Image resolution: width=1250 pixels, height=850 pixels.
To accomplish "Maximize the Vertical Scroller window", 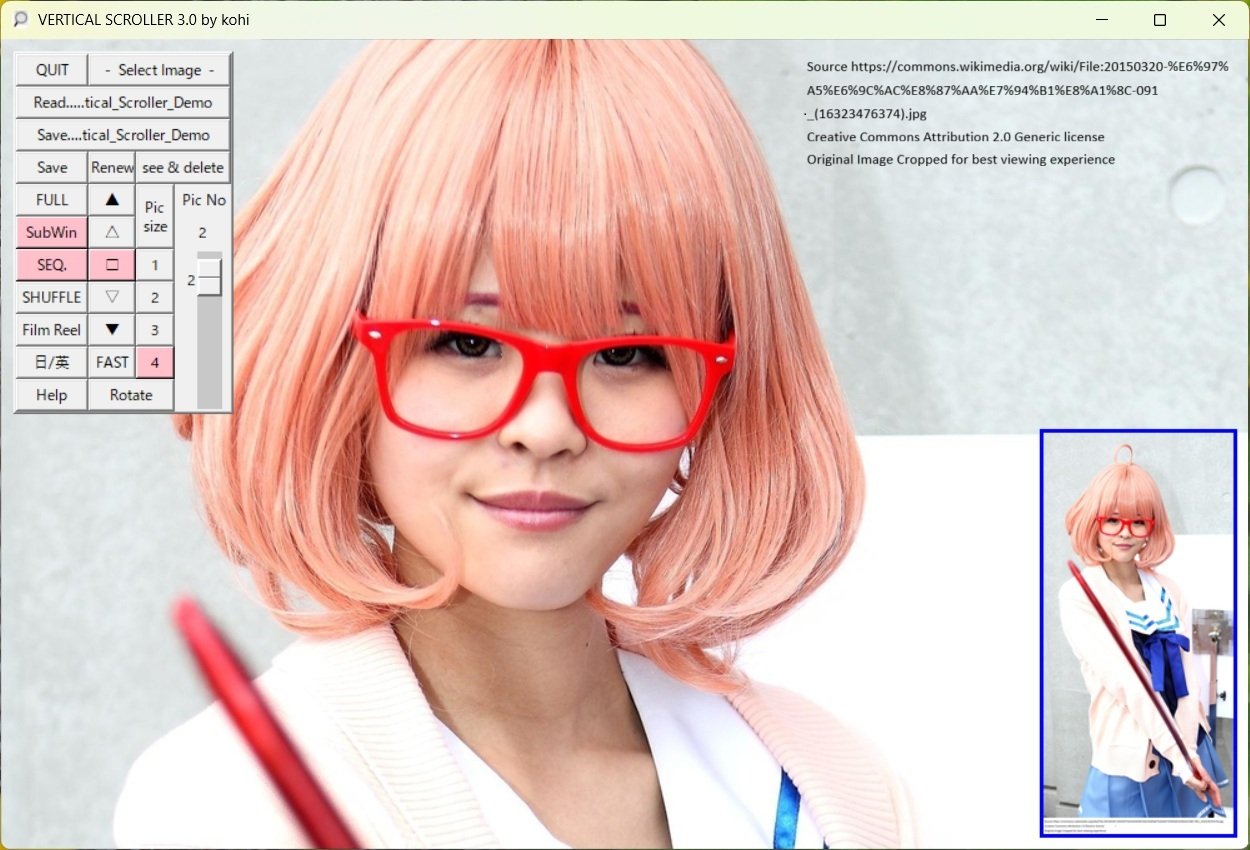I will [x=1160, y=20].
